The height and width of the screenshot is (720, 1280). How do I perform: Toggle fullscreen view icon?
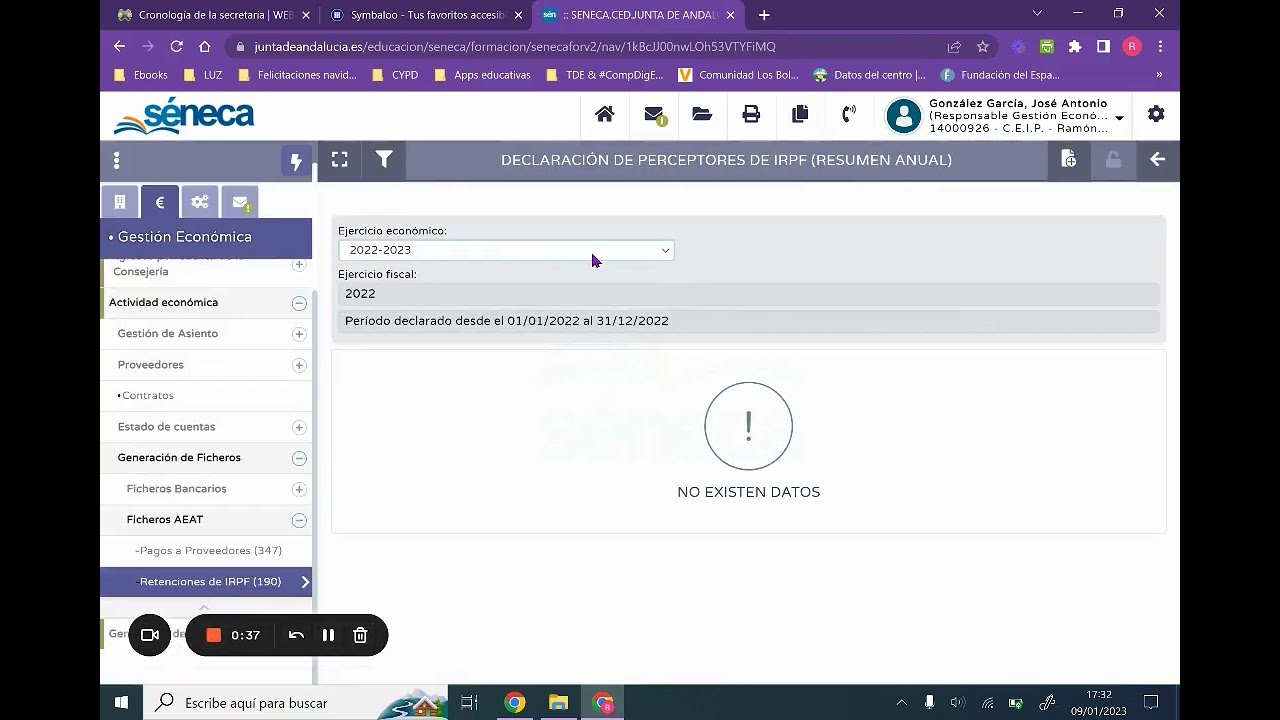[340, 159]
